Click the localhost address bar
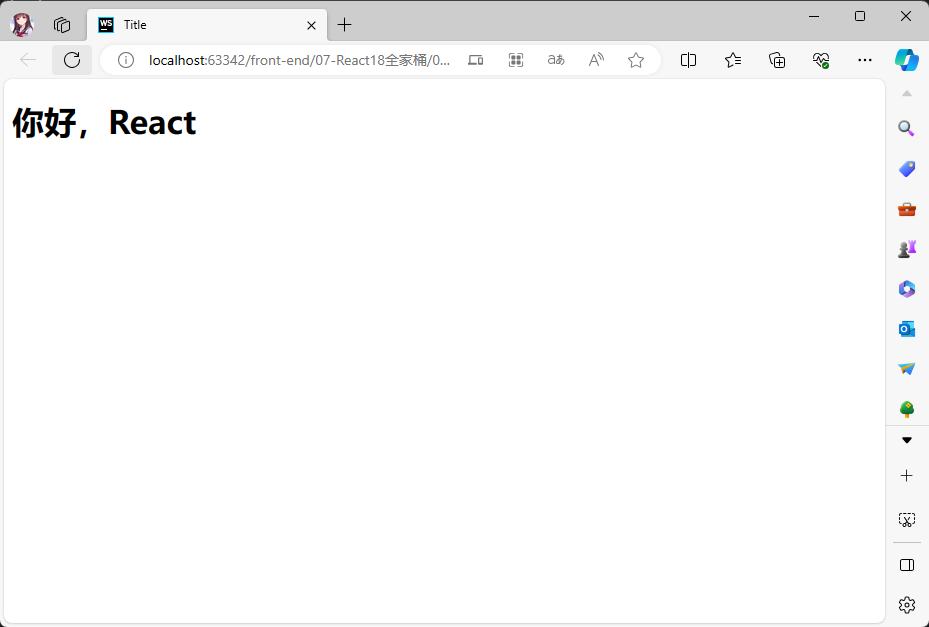This screenshot has height=627, width=929. pos(300,60)
